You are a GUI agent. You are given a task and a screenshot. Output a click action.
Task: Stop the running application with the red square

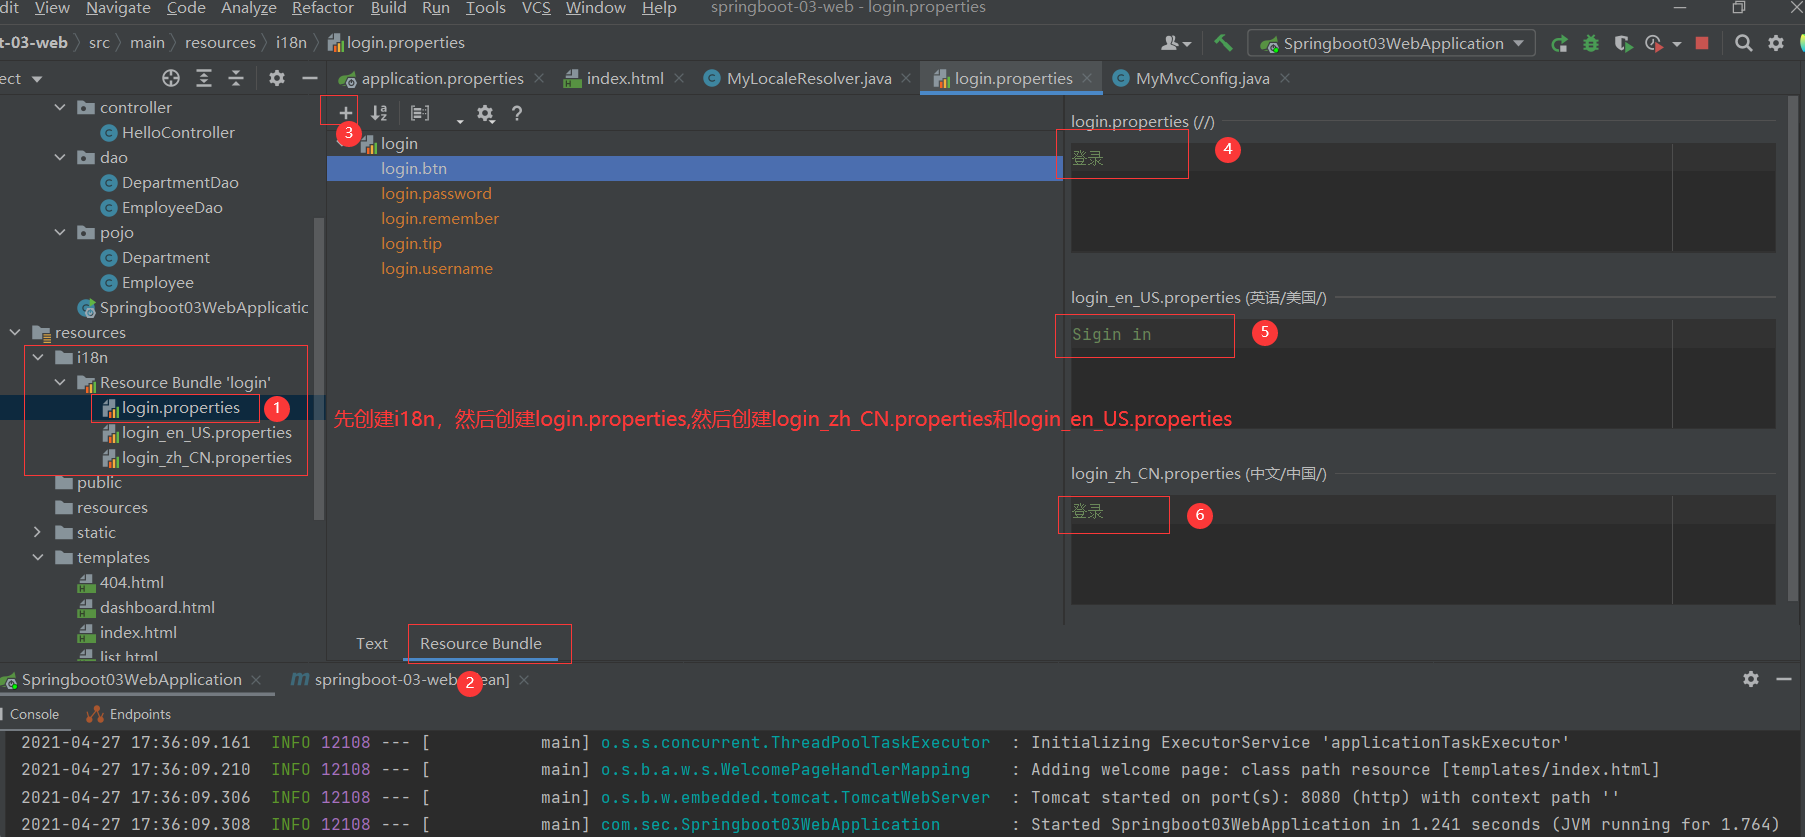point(1702,44)
